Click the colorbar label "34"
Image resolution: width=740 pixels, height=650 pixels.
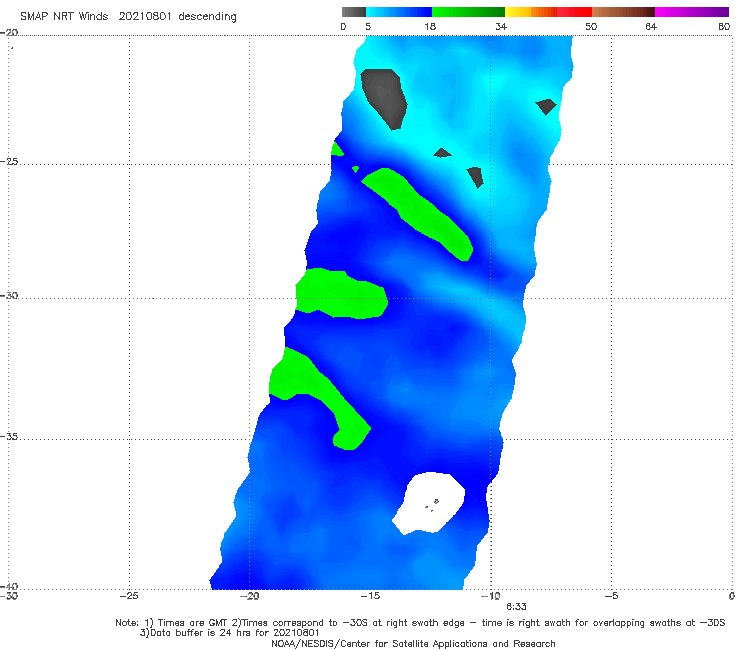(x=501, y=27)
